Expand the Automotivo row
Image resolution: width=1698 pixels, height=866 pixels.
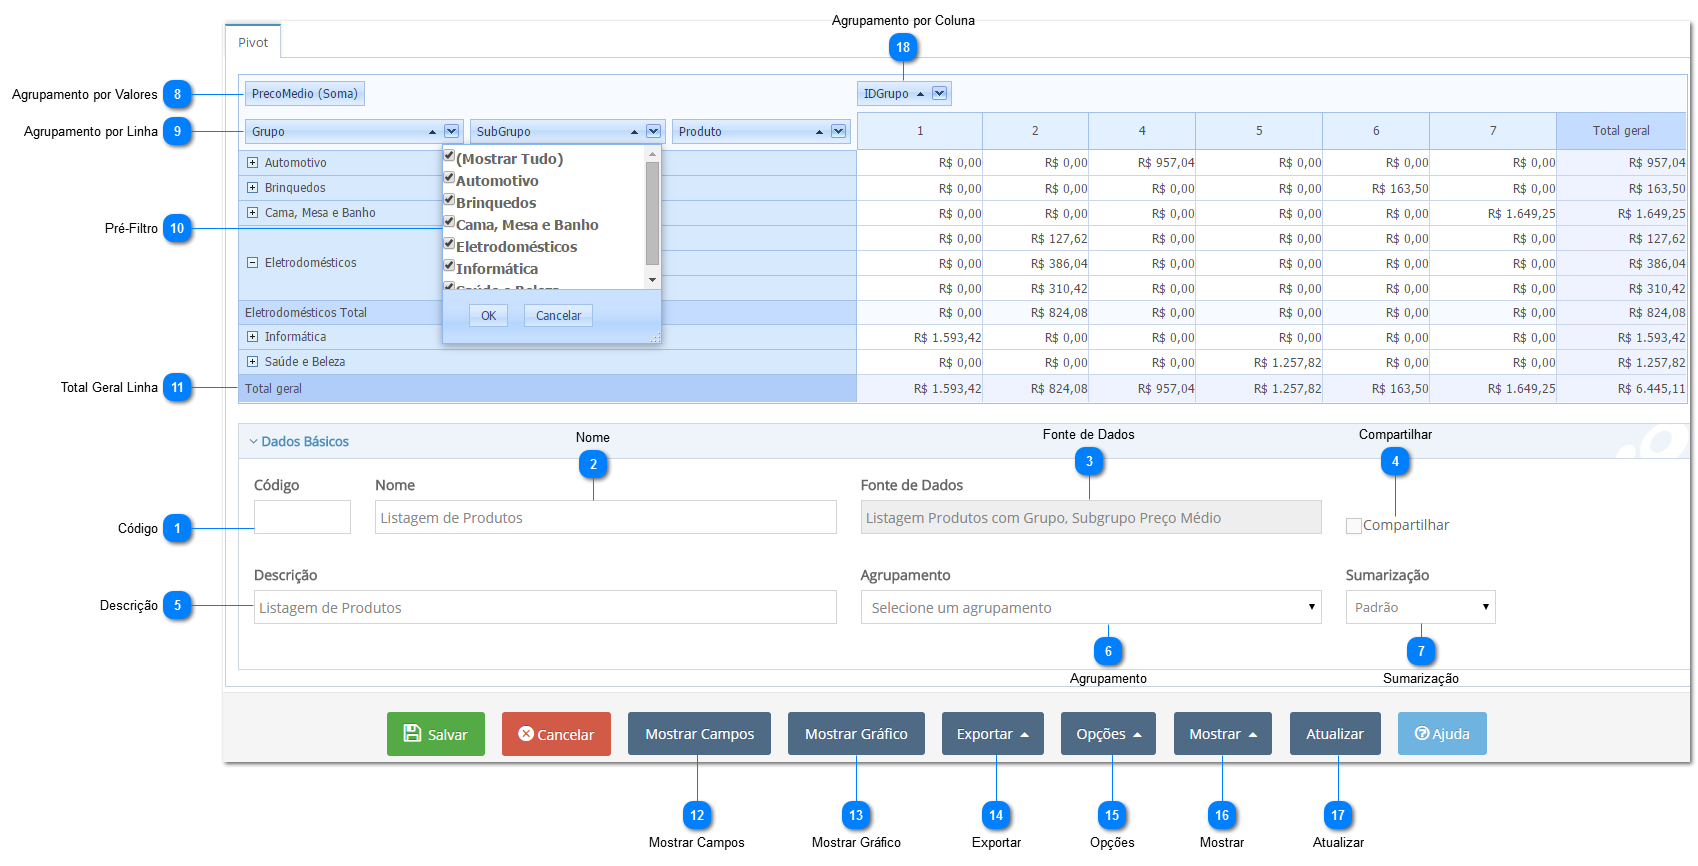[252, 162]
